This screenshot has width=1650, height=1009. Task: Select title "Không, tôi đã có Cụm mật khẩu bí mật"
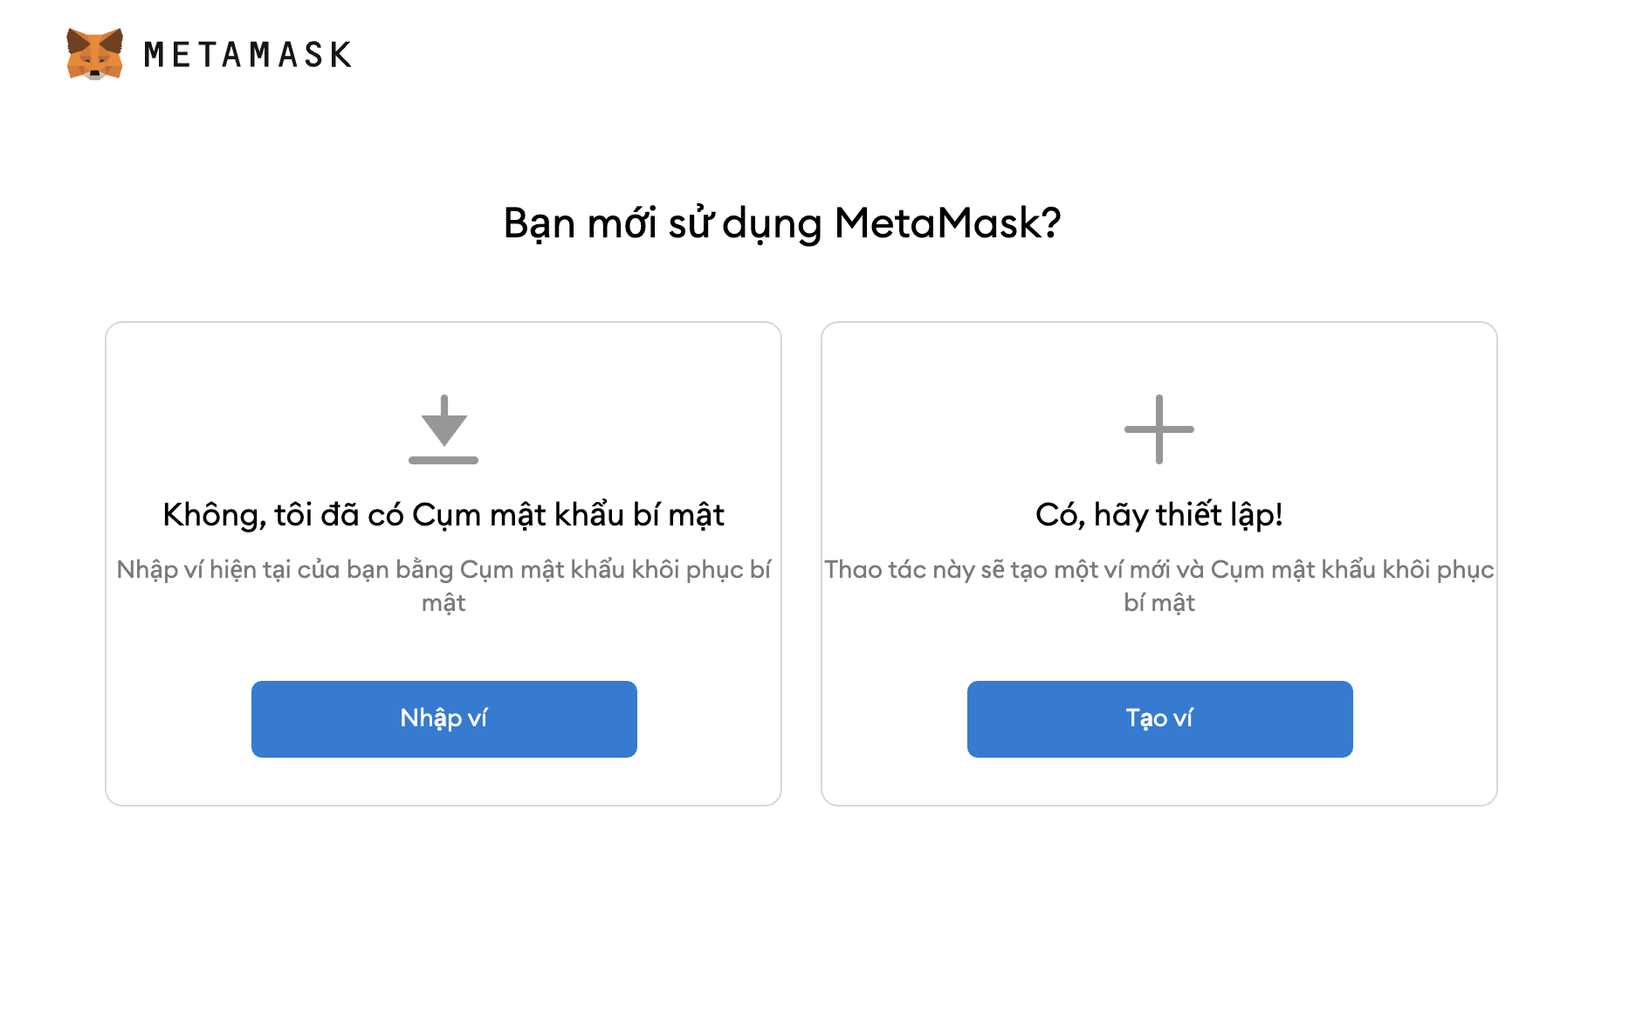point(443,515)
